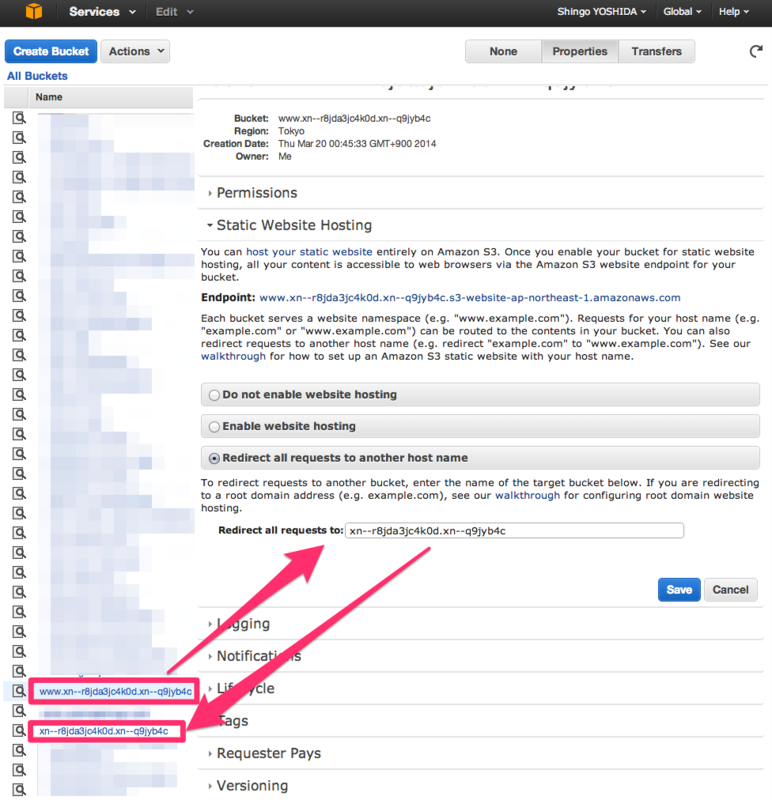The width and height of the screenshot is (772, 800).
Task: Click Cancel next to Save
Action: (731, 590)
